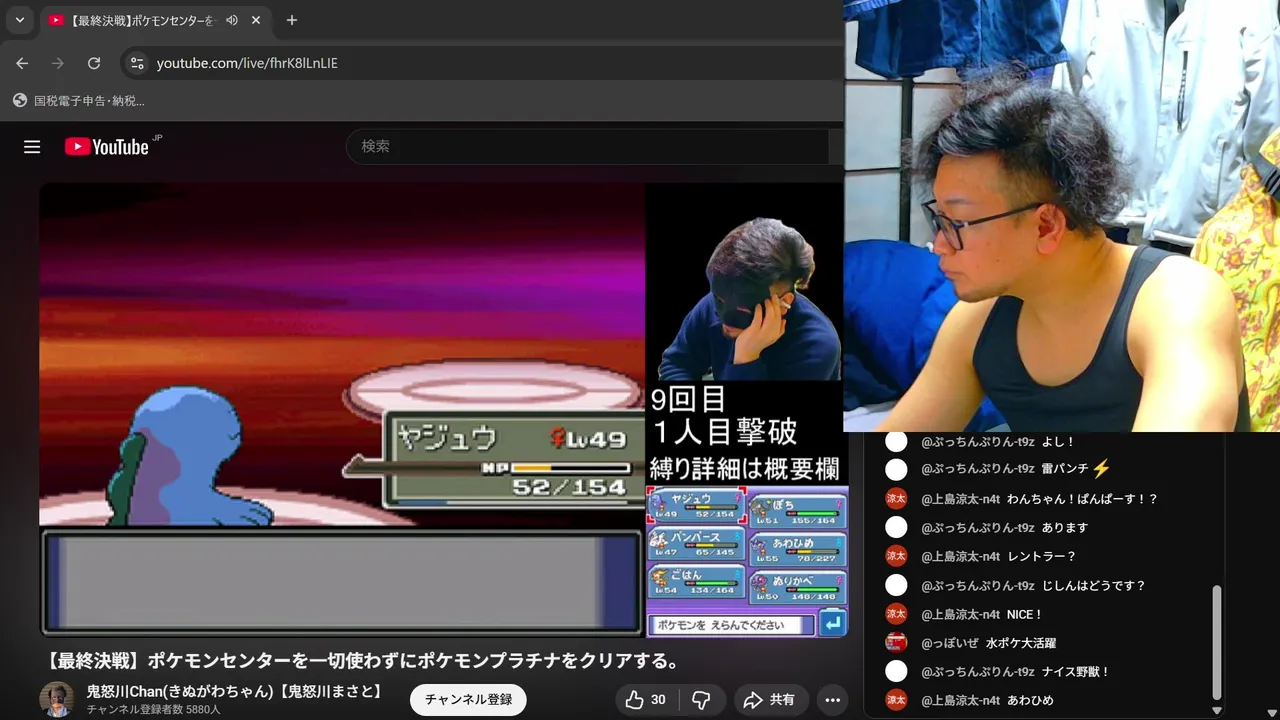The width and height of the screenshot is (1280, 720).
Task: Click @っぽいぜ avatar in chat
Action: tap(896, 643)
